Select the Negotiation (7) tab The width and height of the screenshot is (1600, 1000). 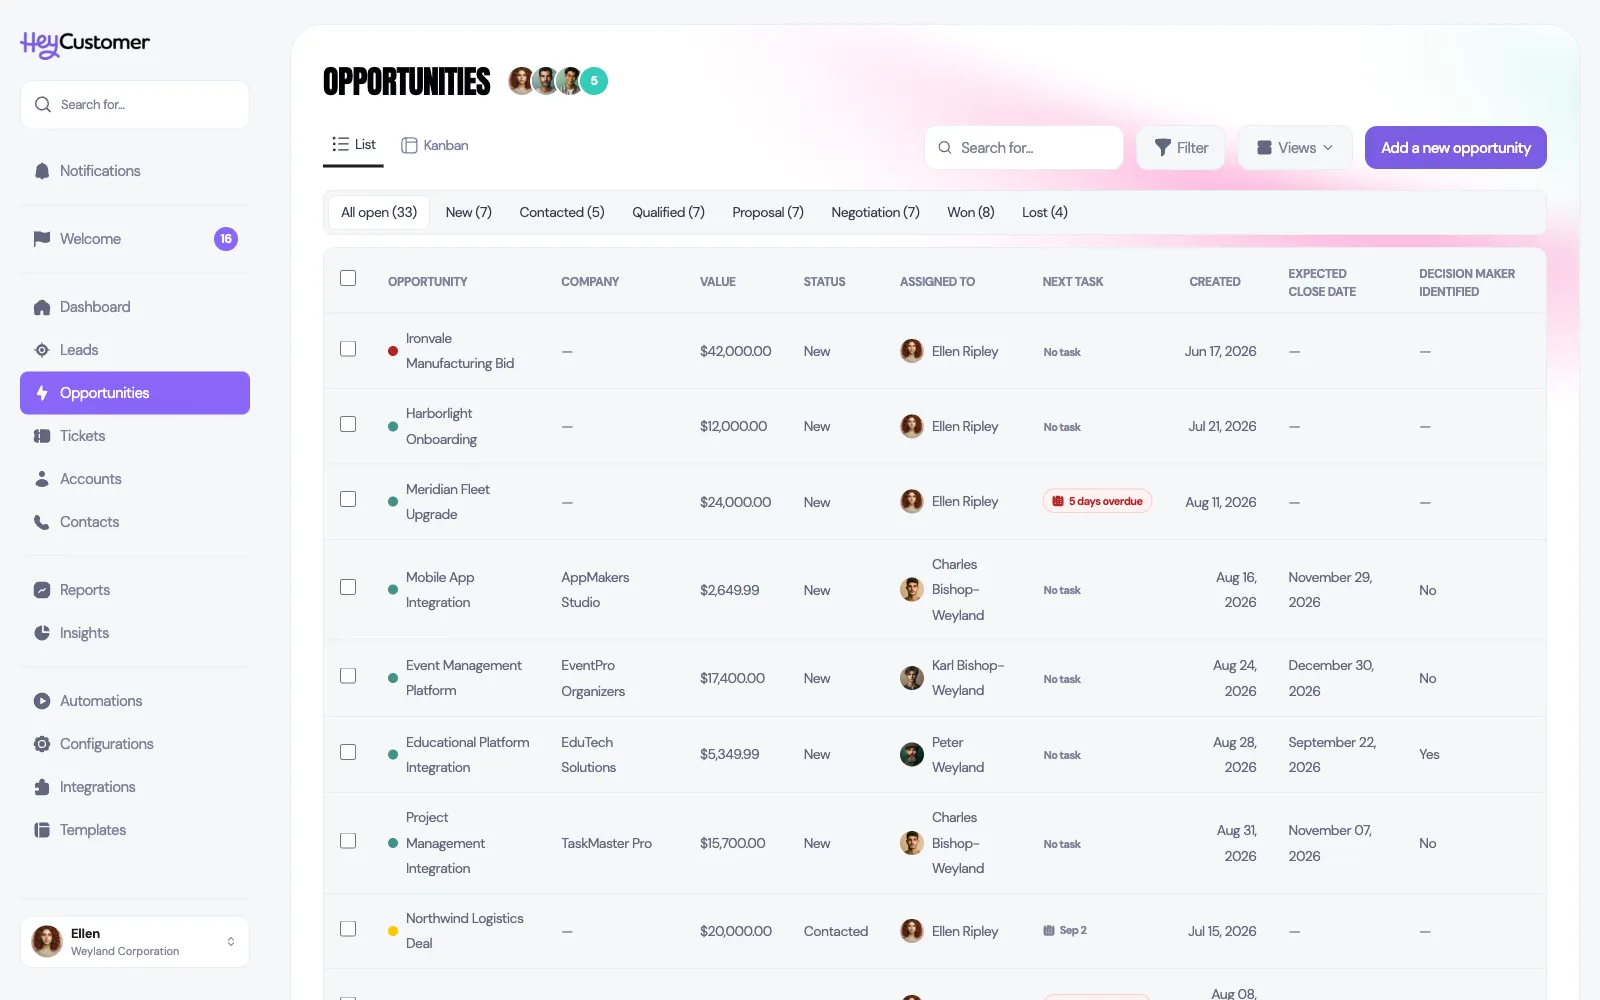pyautogui.click(x=875, y=212)
